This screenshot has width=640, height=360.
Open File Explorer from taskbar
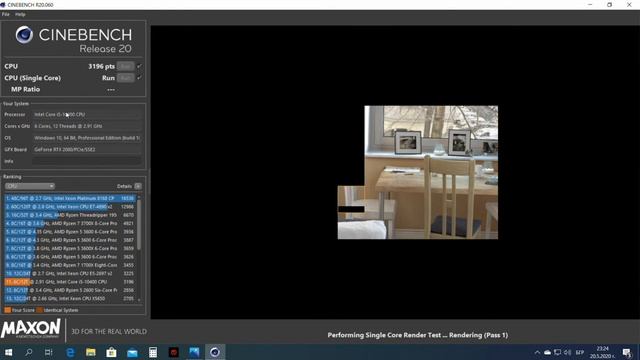[91, 352]
